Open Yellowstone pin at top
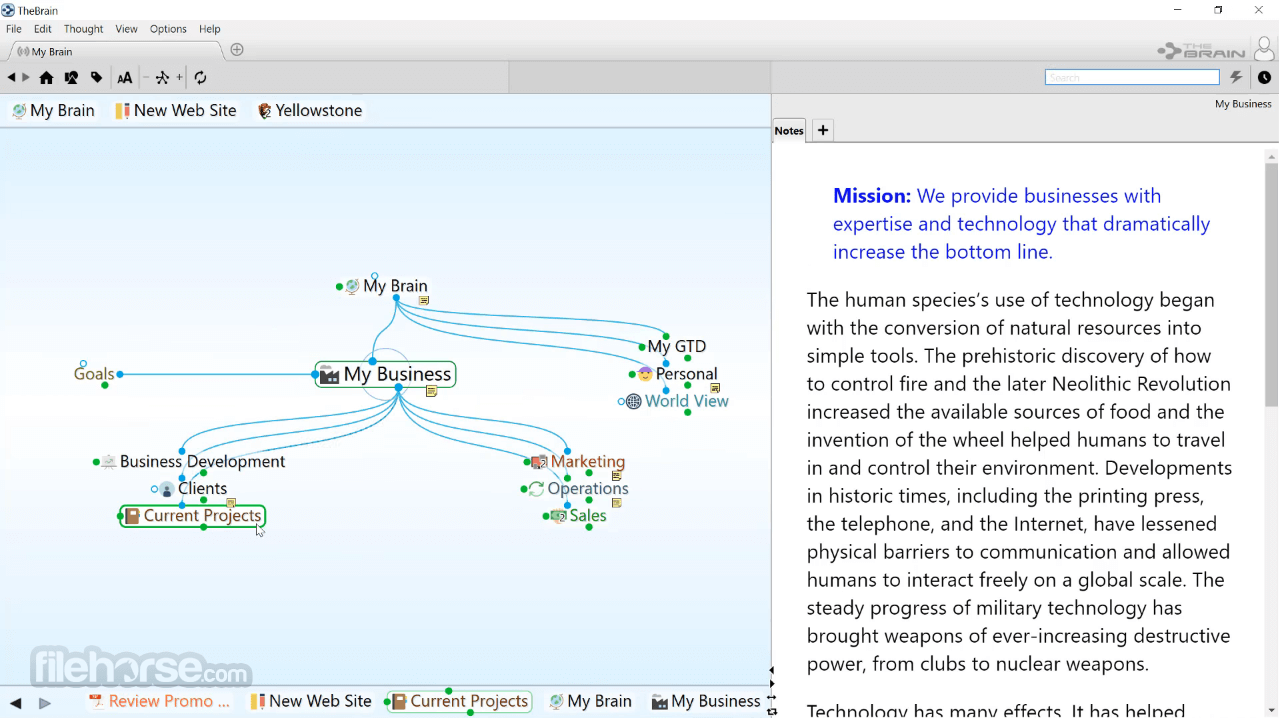This screenshot has height=718, width=1279. pyautogui.click(x=310, y=111)
